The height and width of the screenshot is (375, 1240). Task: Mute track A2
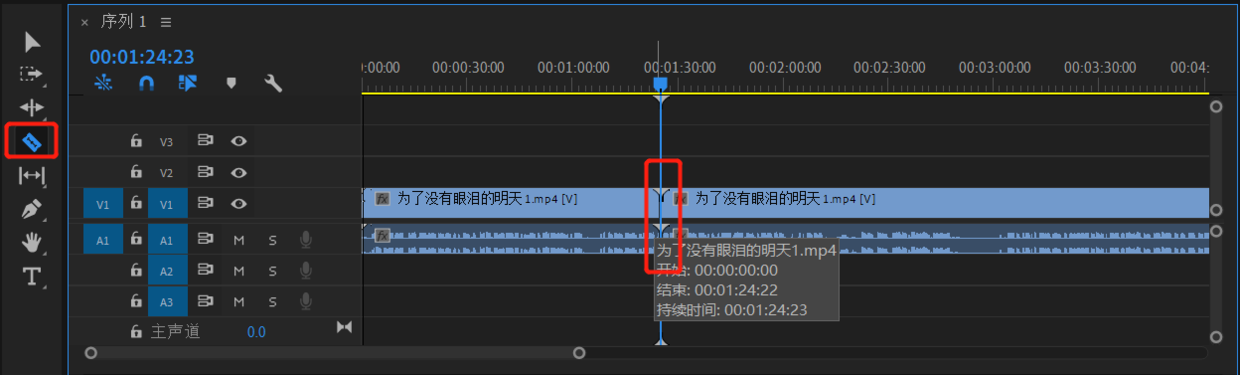point(239,270)
